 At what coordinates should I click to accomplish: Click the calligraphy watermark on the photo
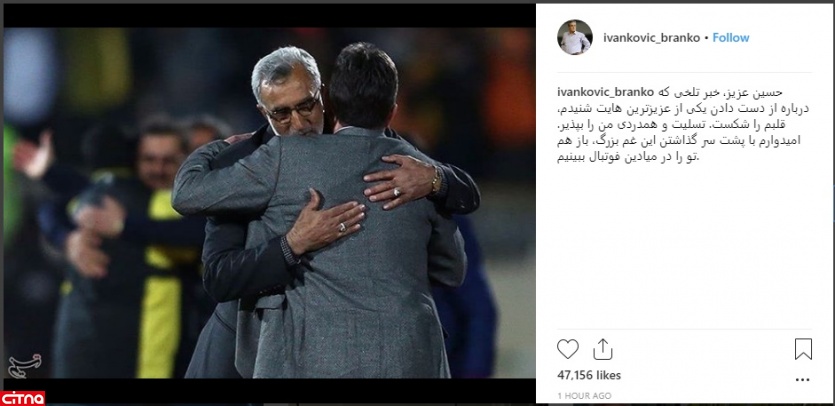tap(24, 366)
